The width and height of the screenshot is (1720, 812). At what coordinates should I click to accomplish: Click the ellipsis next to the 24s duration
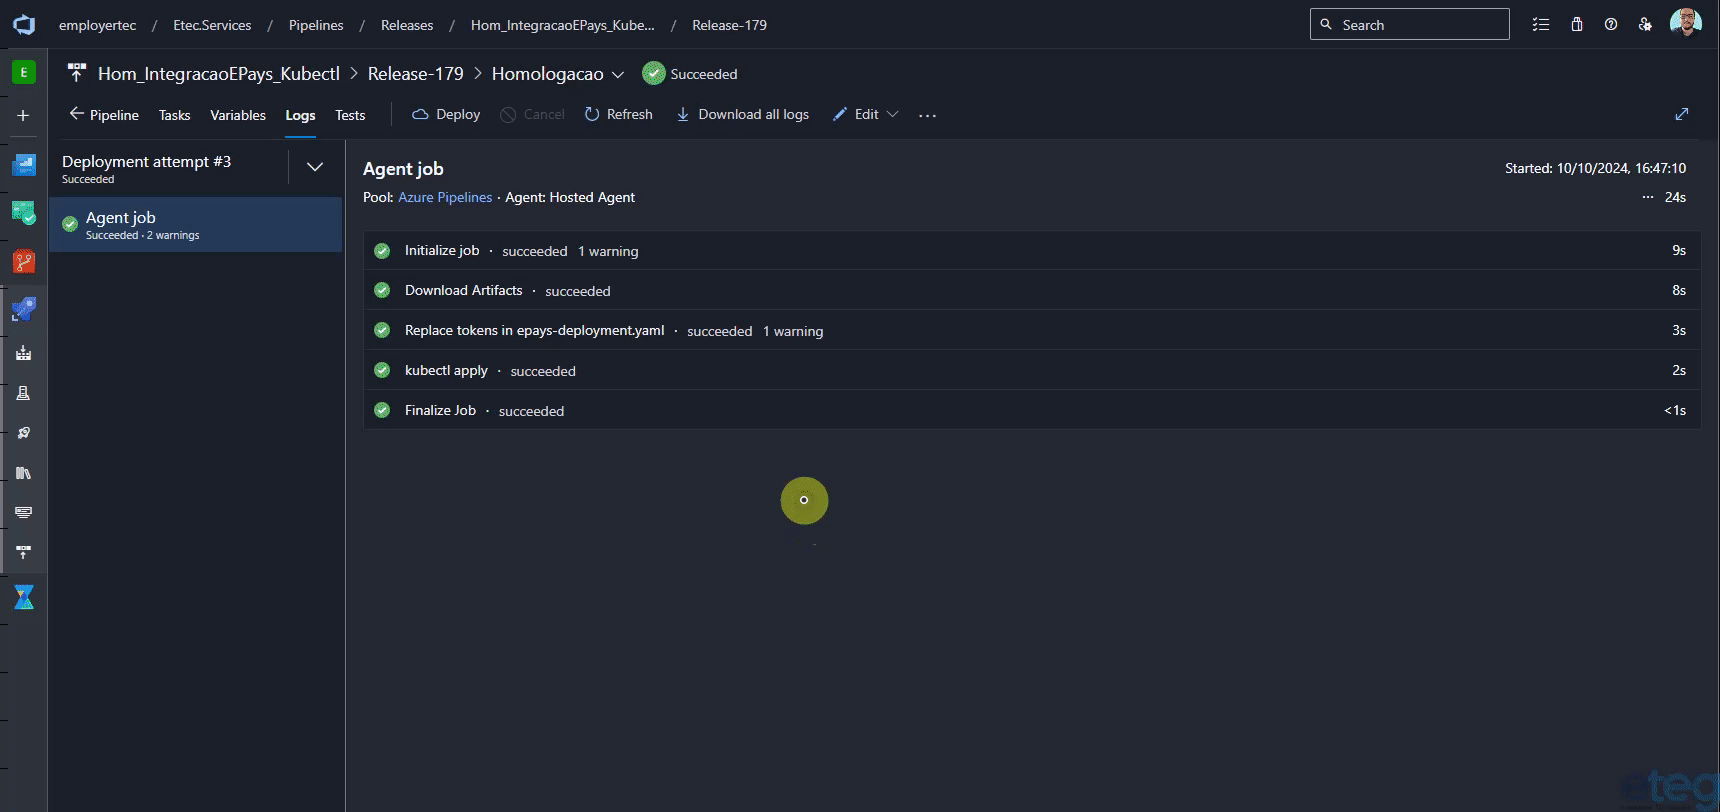click(x=1648, y=197)
